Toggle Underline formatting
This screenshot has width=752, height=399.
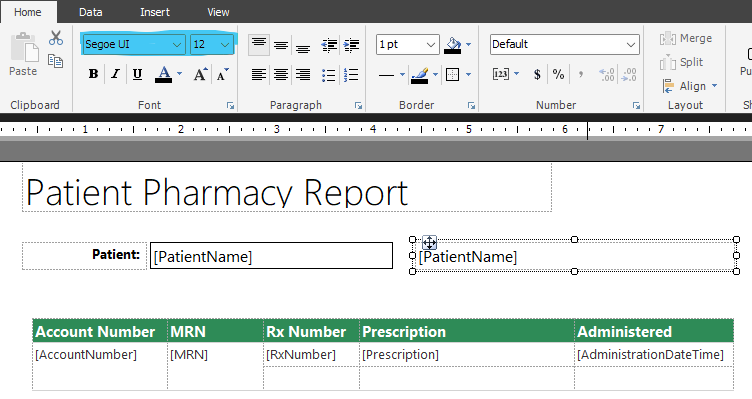137,74
